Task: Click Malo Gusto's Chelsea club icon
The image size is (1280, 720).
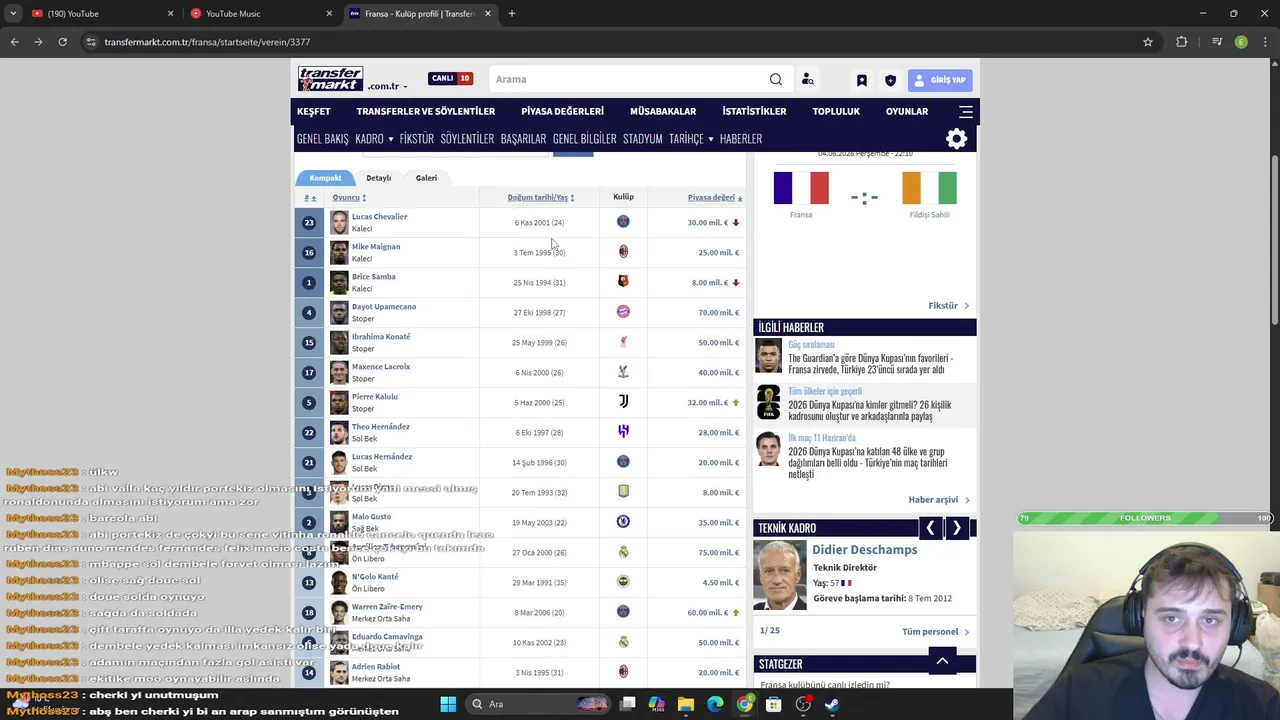Action: [623, 522]
